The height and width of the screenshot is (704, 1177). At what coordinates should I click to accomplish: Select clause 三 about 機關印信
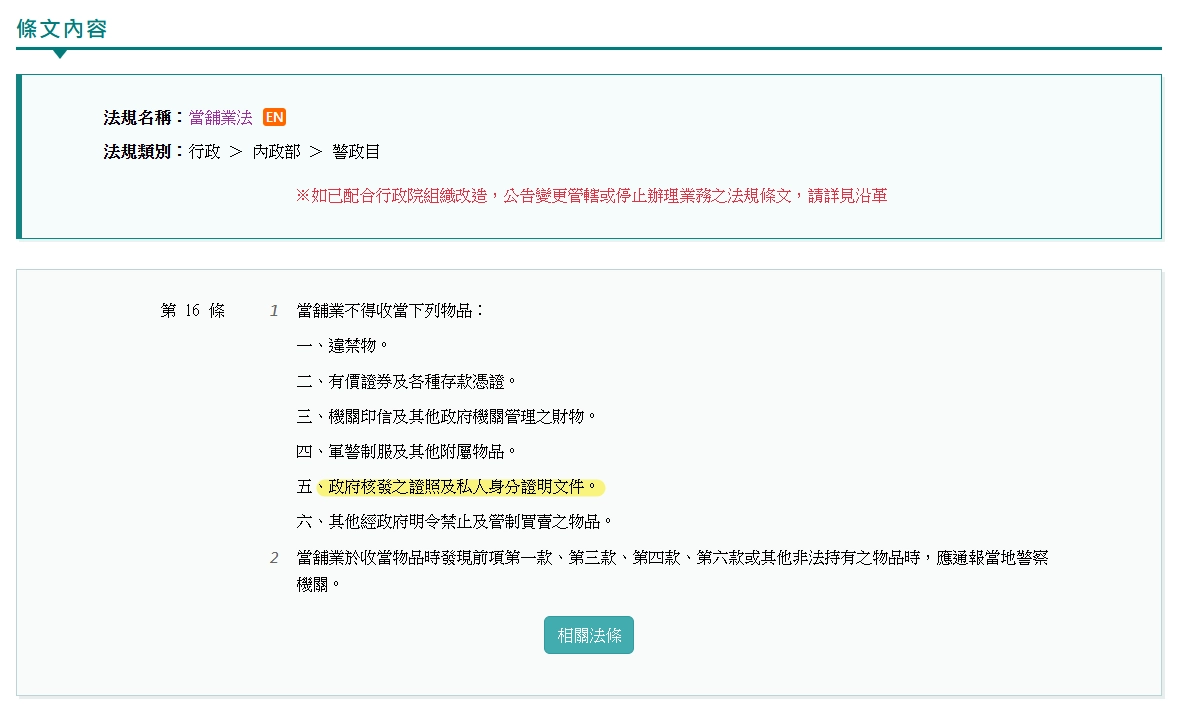(x=447, y=415)
